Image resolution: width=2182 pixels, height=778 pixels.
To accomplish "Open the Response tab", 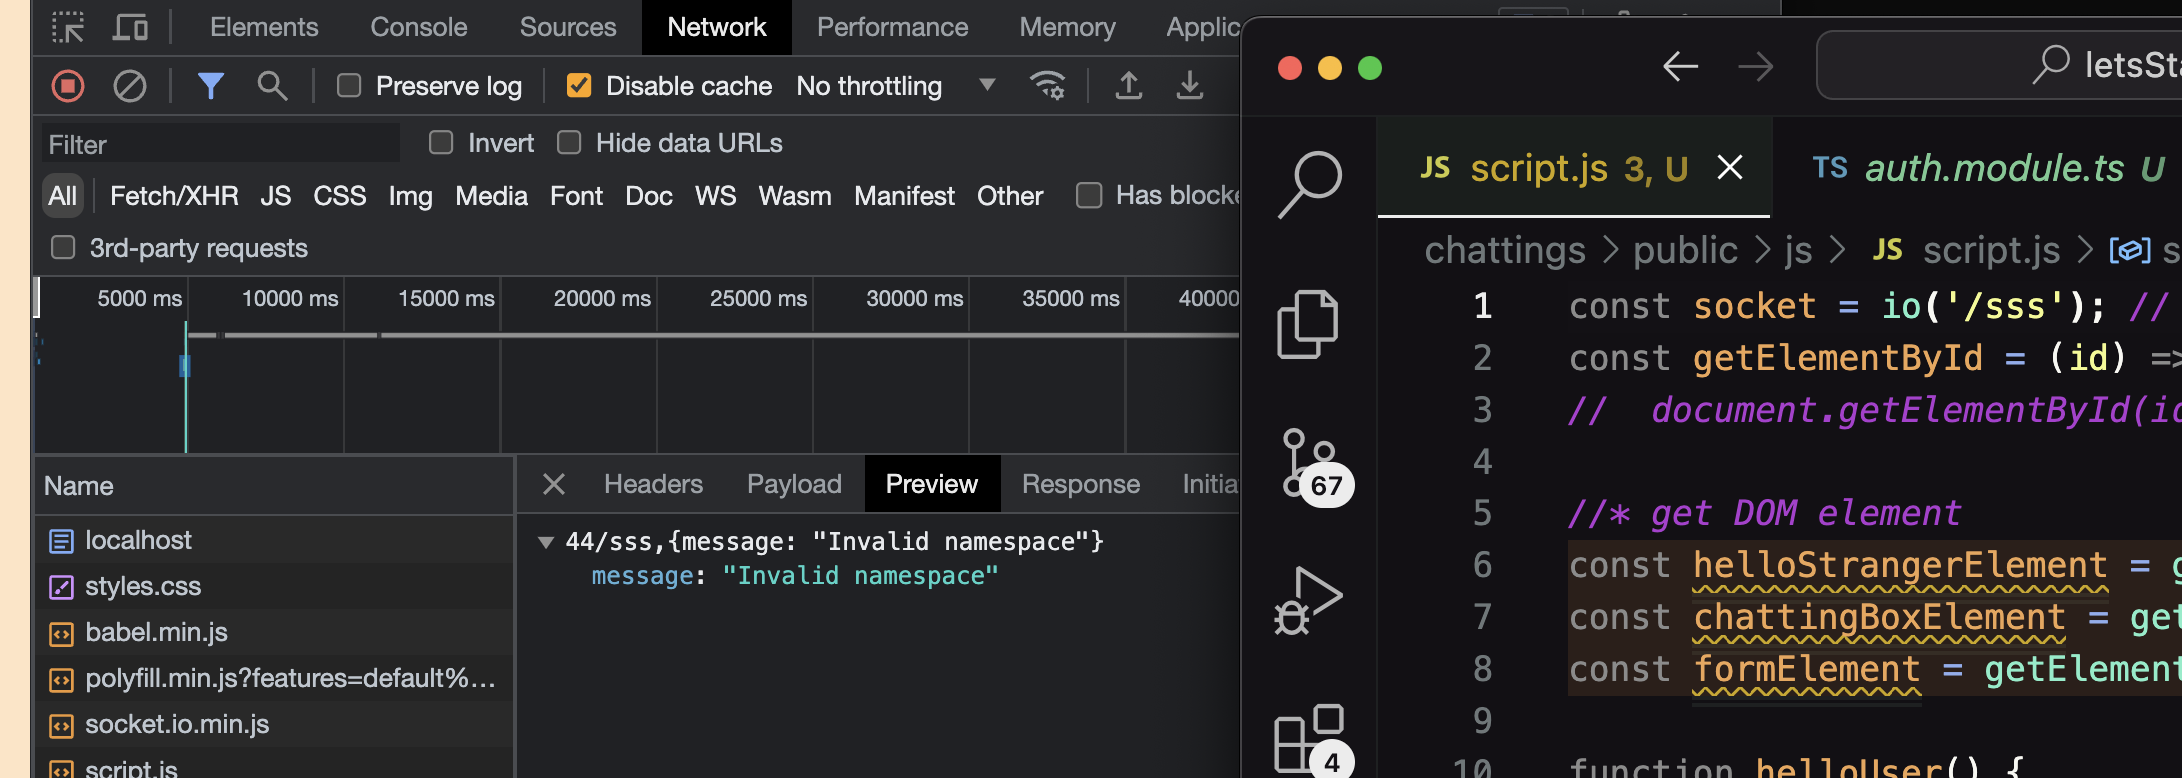I will [1080, 484].
